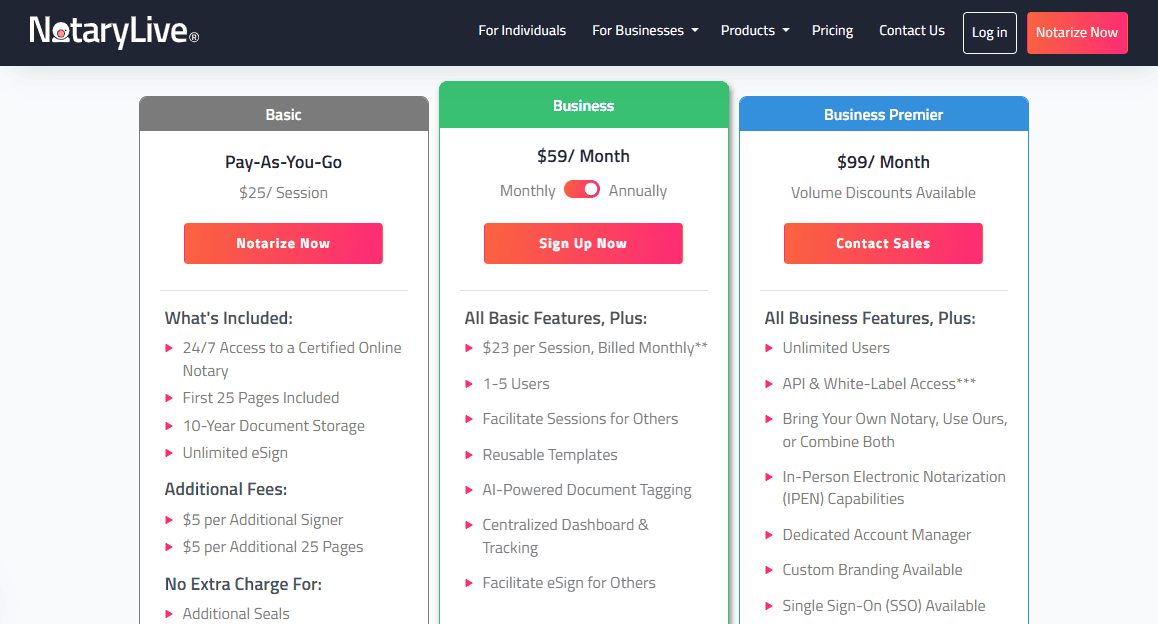Toggle the Monthly/Annually billing switch
This screenshot has width=1158, height=624.
click(582, 190)
